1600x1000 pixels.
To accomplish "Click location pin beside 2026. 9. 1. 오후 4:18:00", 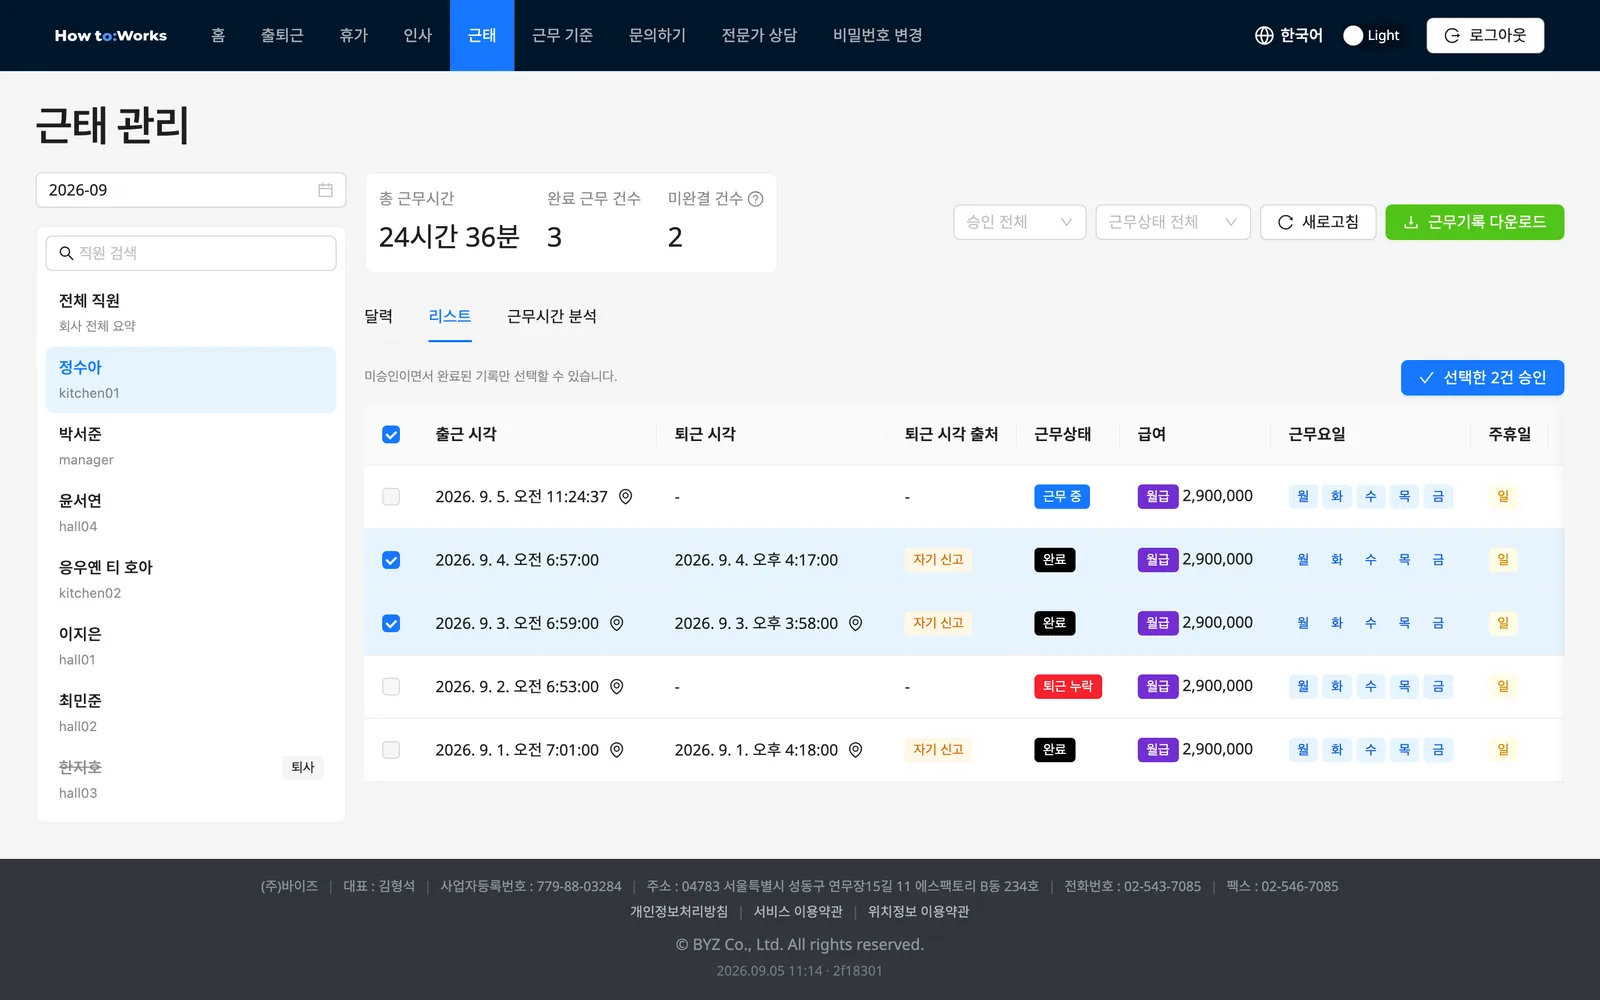I will tap(856, 750).
